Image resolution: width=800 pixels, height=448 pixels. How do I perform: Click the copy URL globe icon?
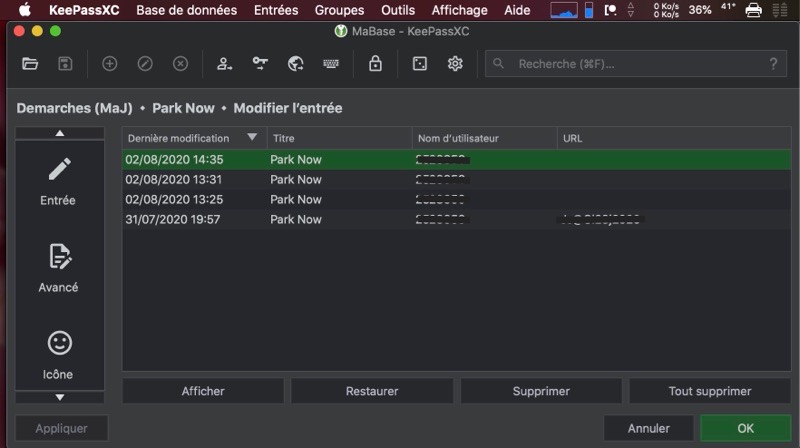click(295, 64)
